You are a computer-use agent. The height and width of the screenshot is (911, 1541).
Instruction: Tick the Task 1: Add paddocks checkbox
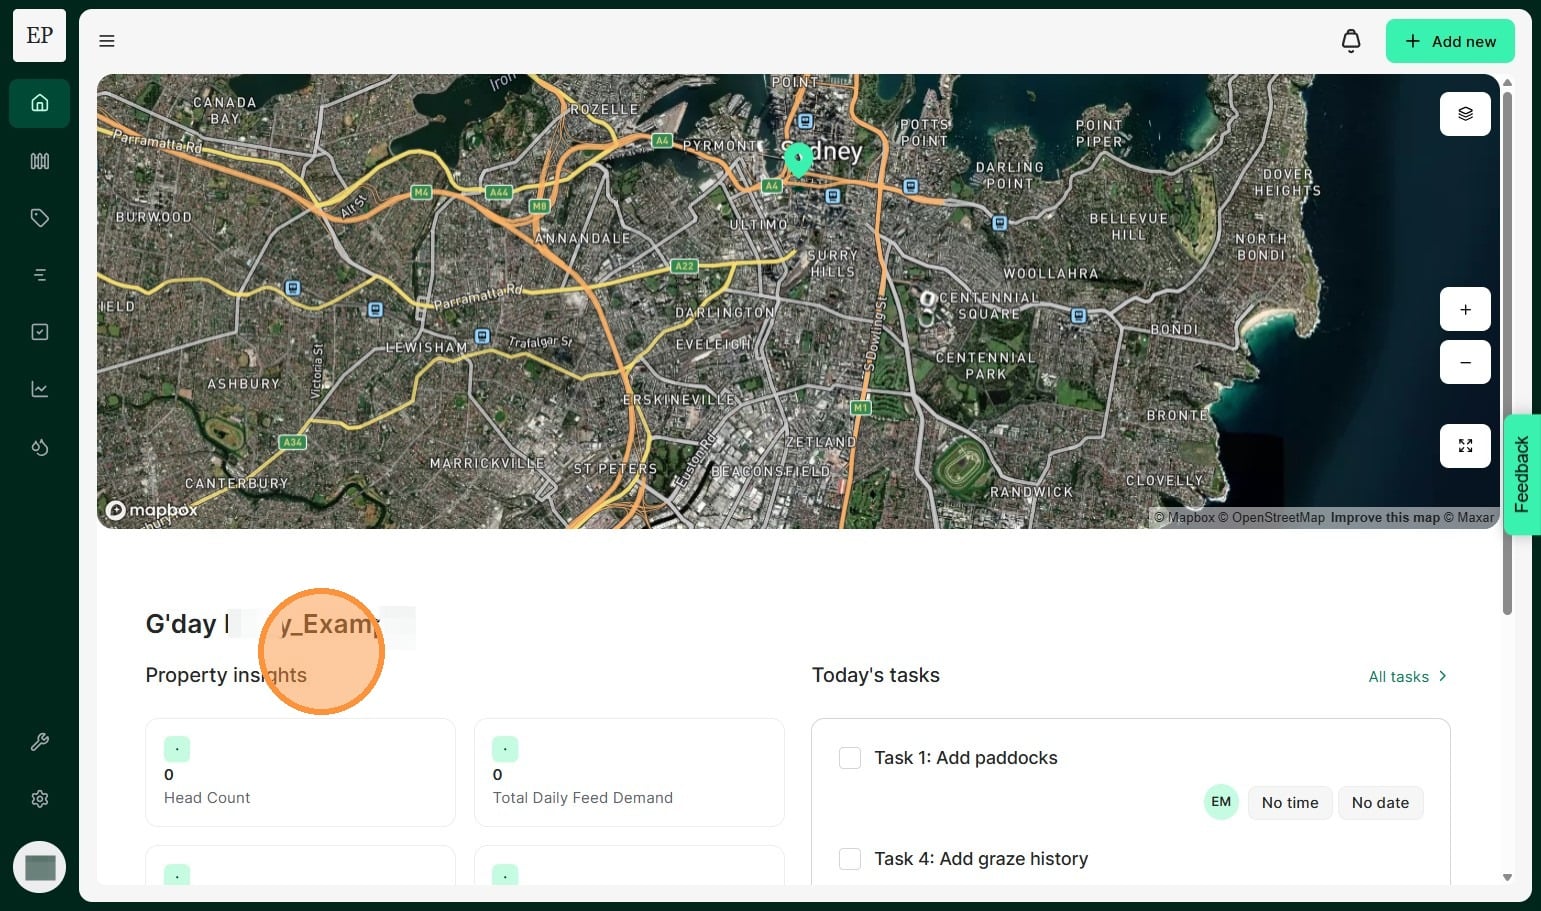pos(850,758)
